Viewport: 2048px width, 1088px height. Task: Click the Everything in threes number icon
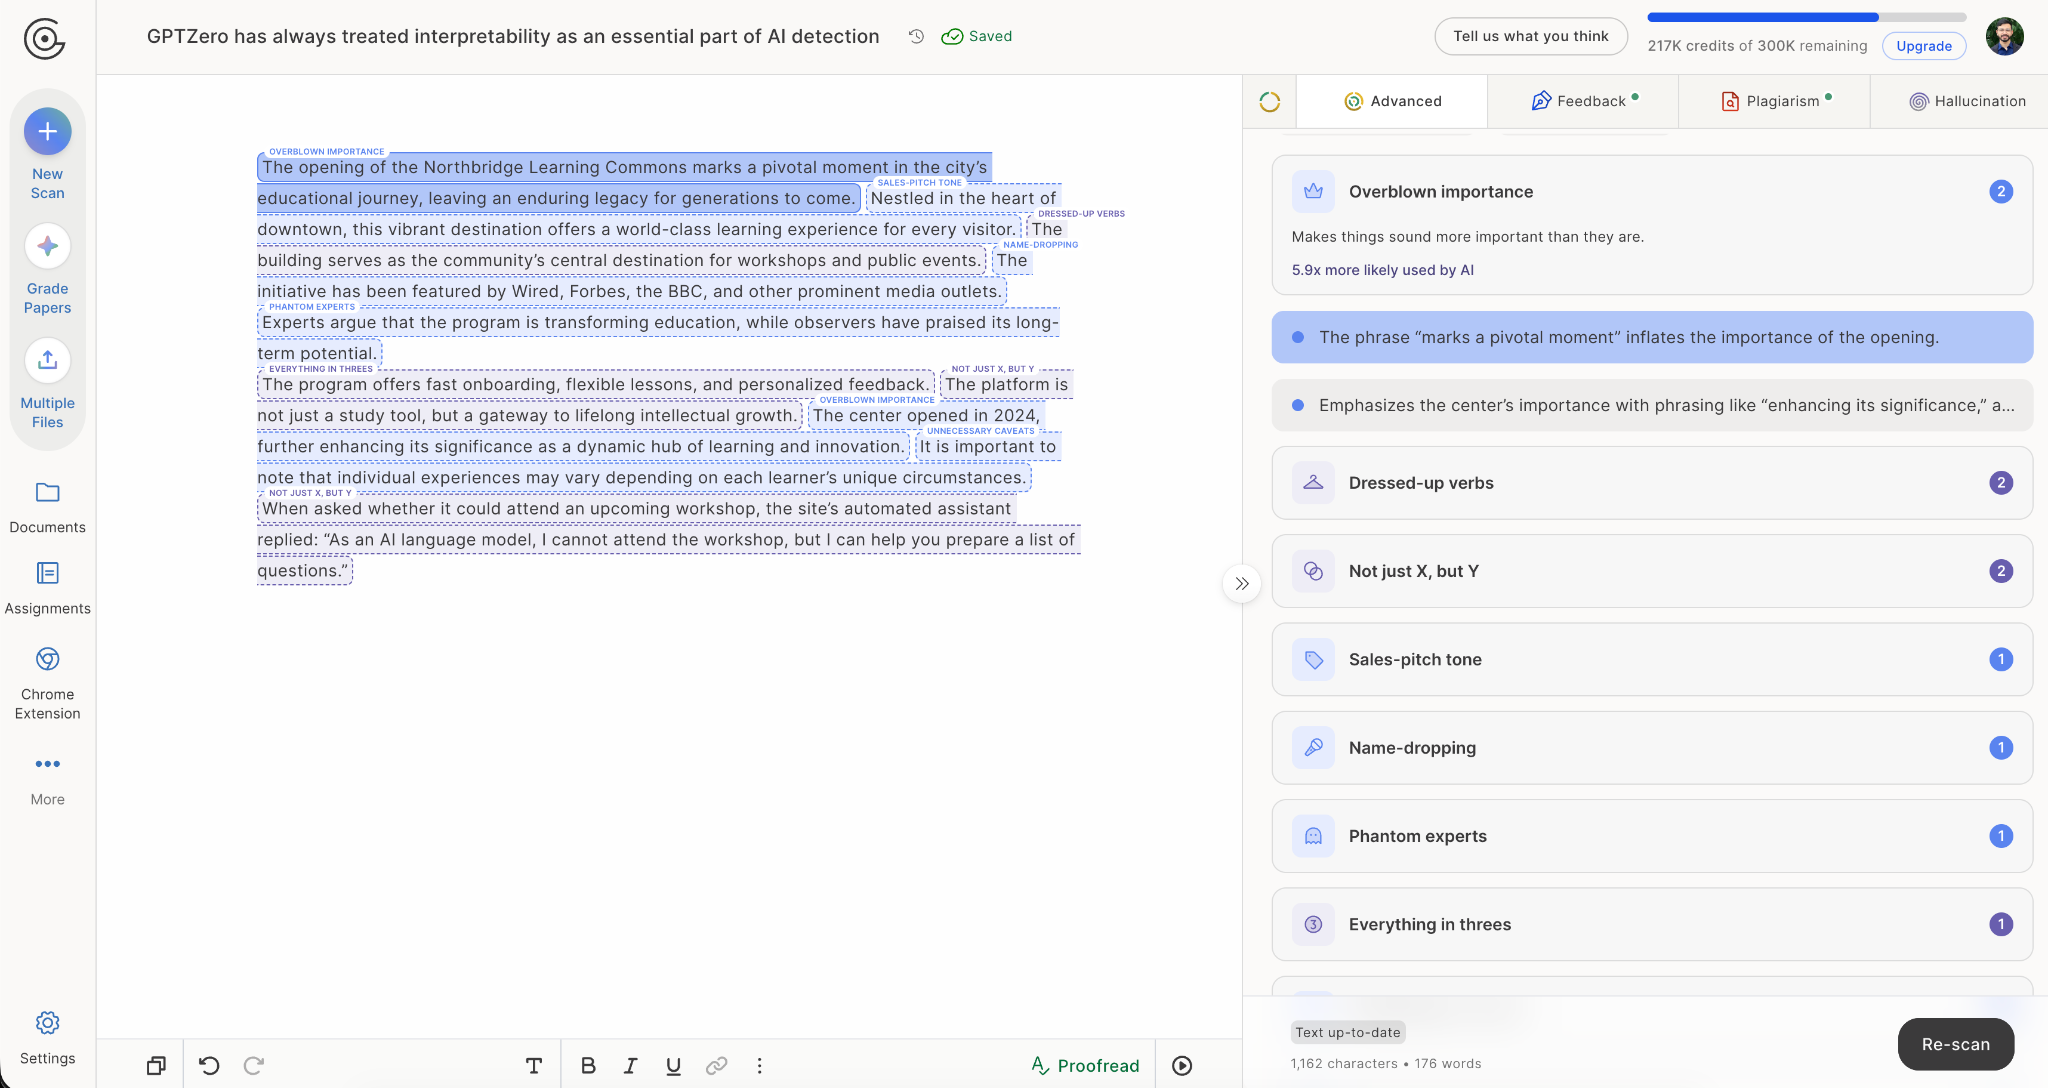pos(1313,924)
